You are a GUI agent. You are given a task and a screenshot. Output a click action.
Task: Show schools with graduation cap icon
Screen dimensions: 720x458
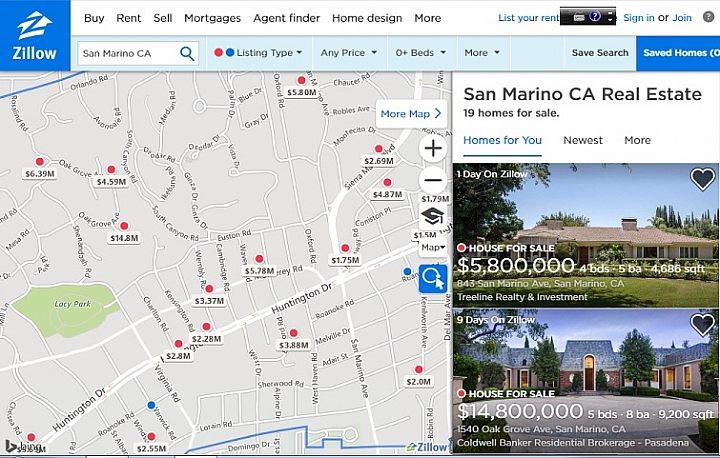pos(433,216)
